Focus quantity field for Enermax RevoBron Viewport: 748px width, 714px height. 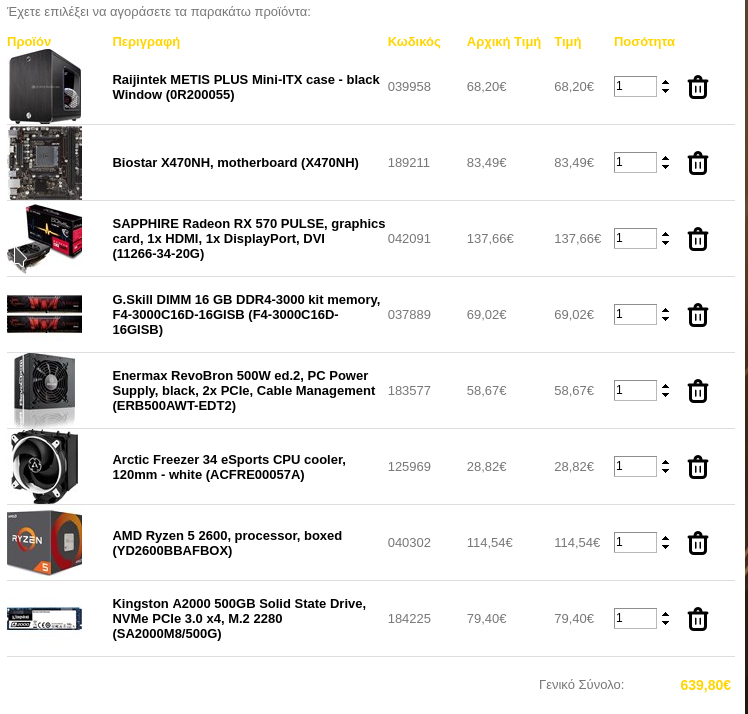[x=635, y=391]
